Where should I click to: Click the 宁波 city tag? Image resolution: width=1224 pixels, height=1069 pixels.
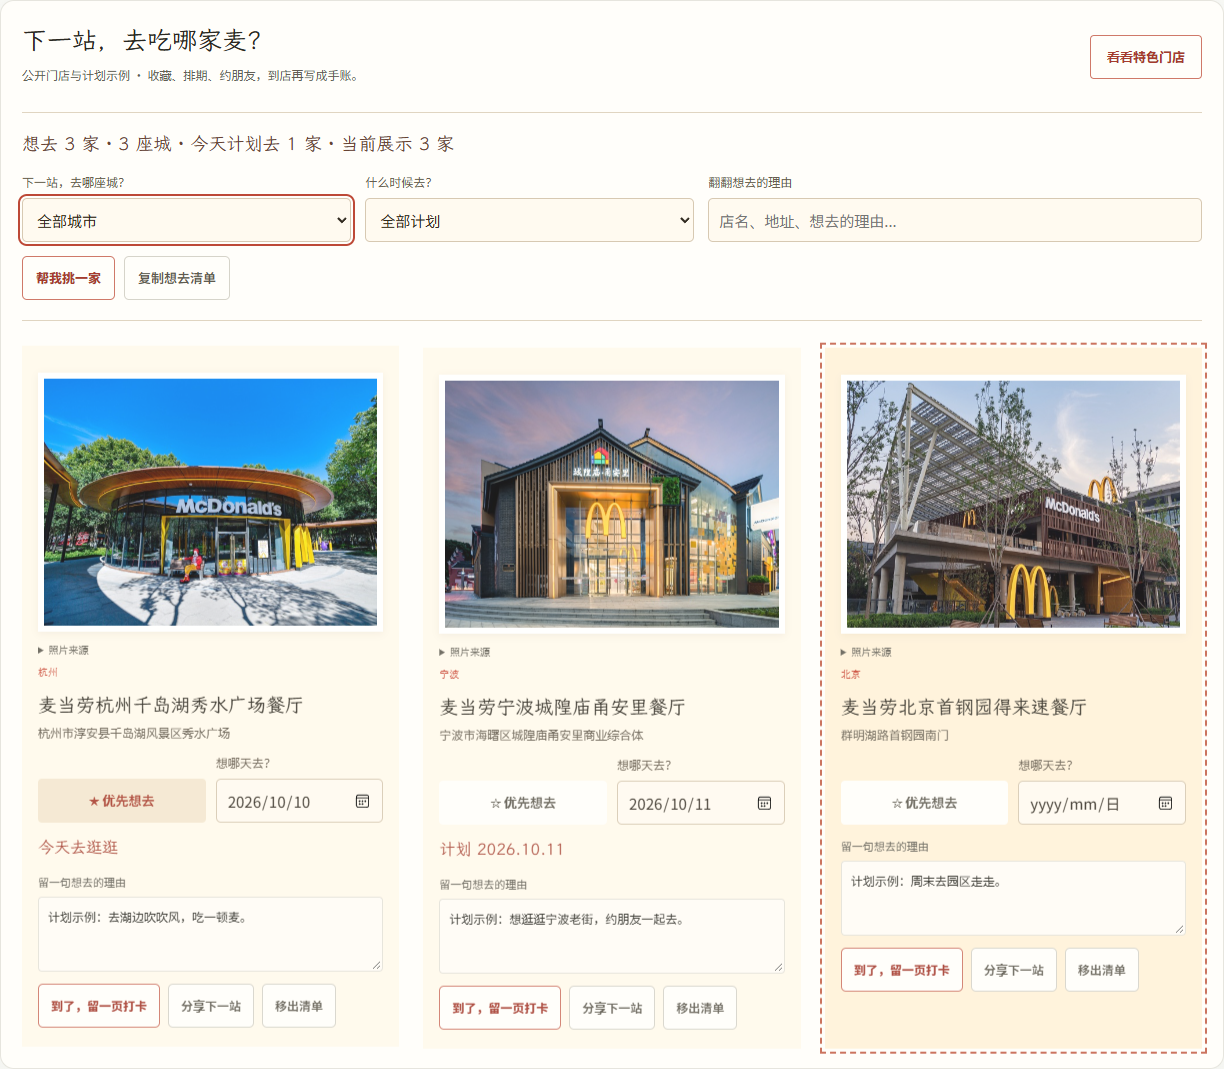pos(450,674)
